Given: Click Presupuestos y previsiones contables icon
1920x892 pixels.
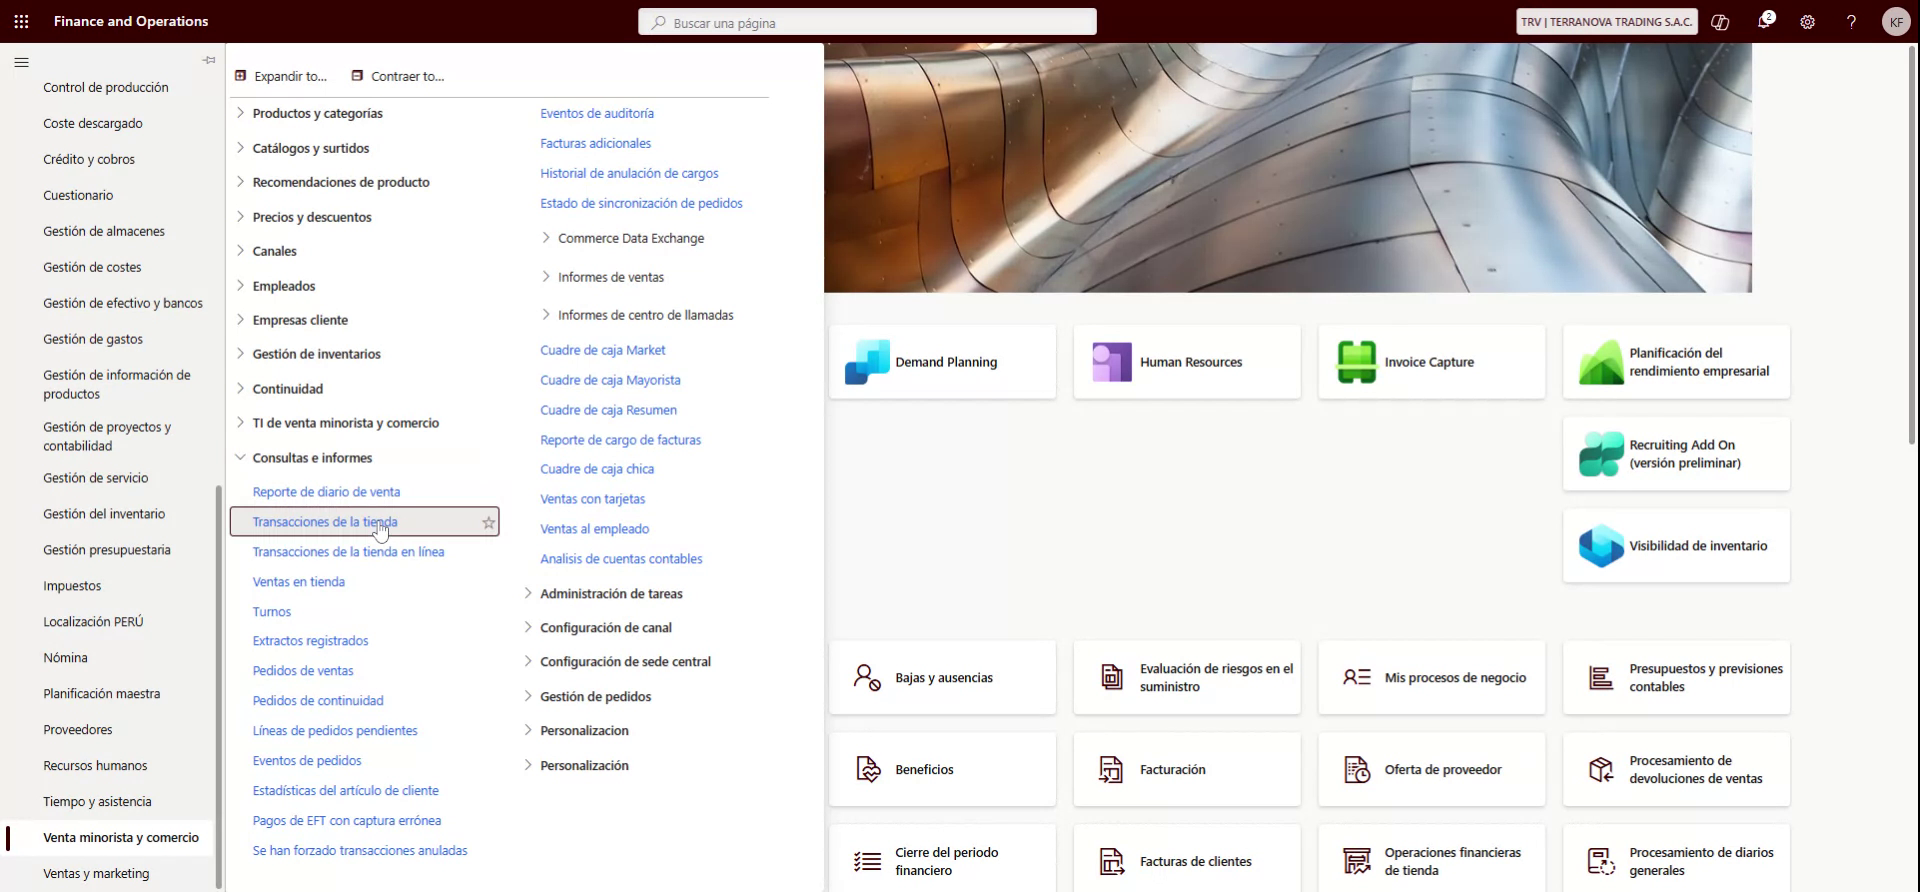Looking at the screenshot, I should tap(1601, 678).
